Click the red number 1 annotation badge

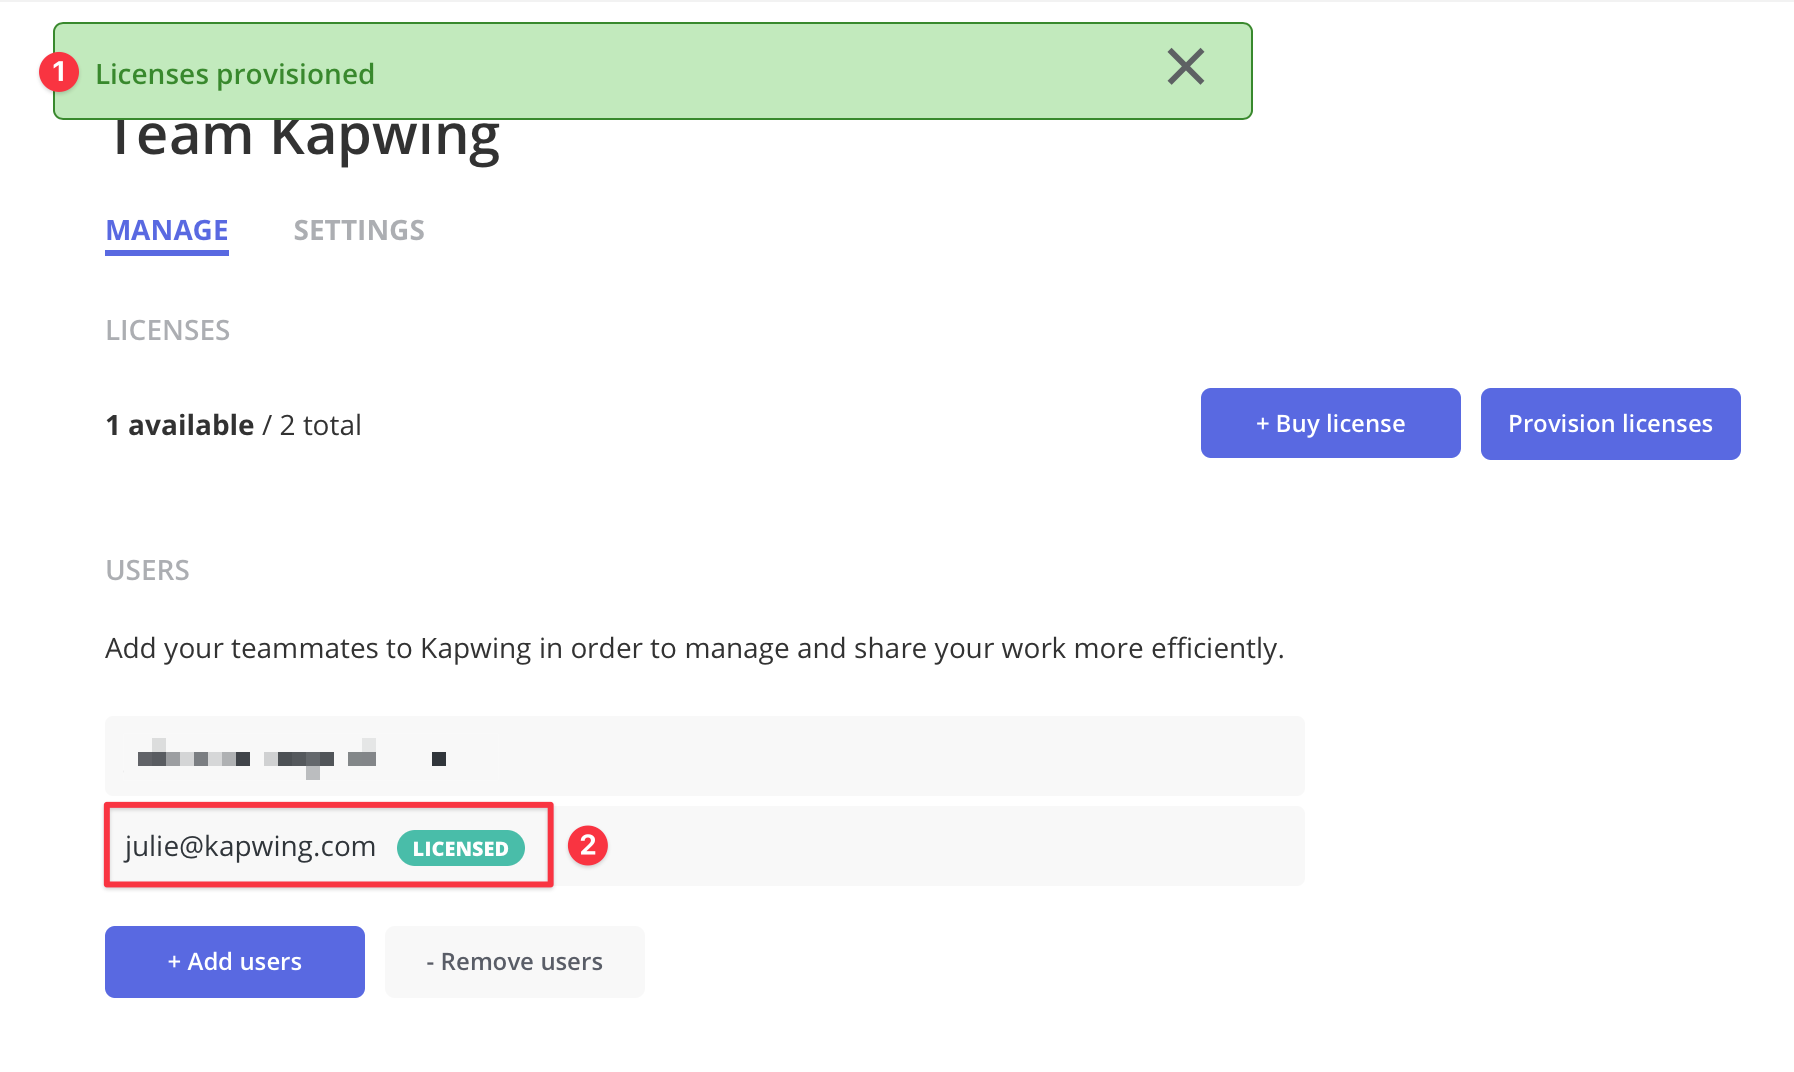(59, 72)
